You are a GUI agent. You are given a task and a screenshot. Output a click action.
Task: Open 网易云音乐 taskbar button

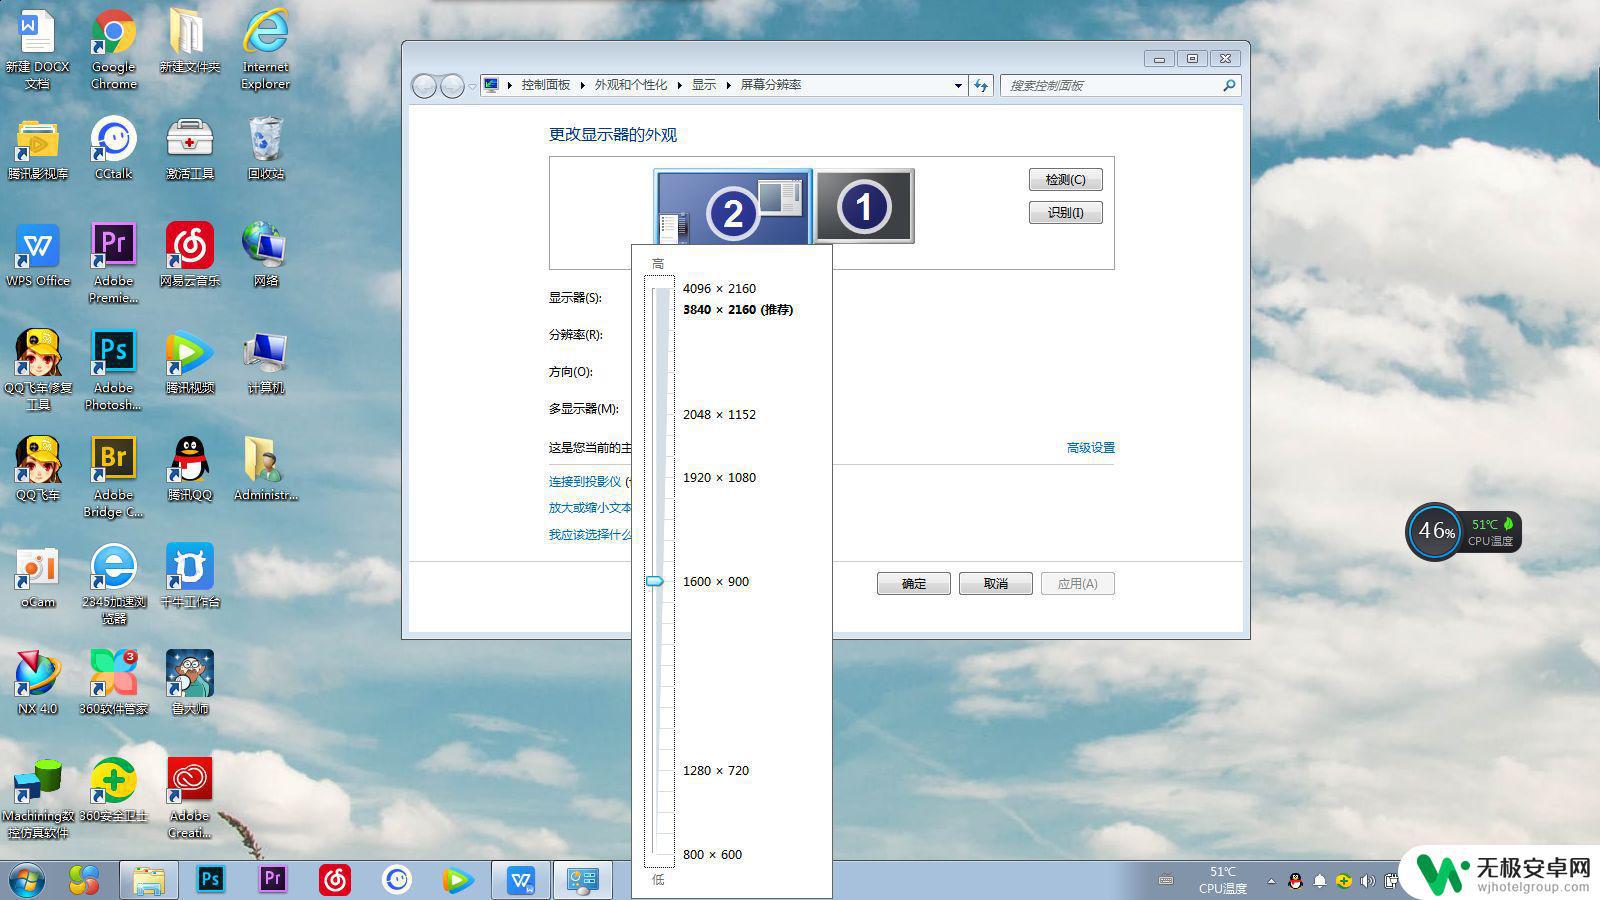click(335, 880)
